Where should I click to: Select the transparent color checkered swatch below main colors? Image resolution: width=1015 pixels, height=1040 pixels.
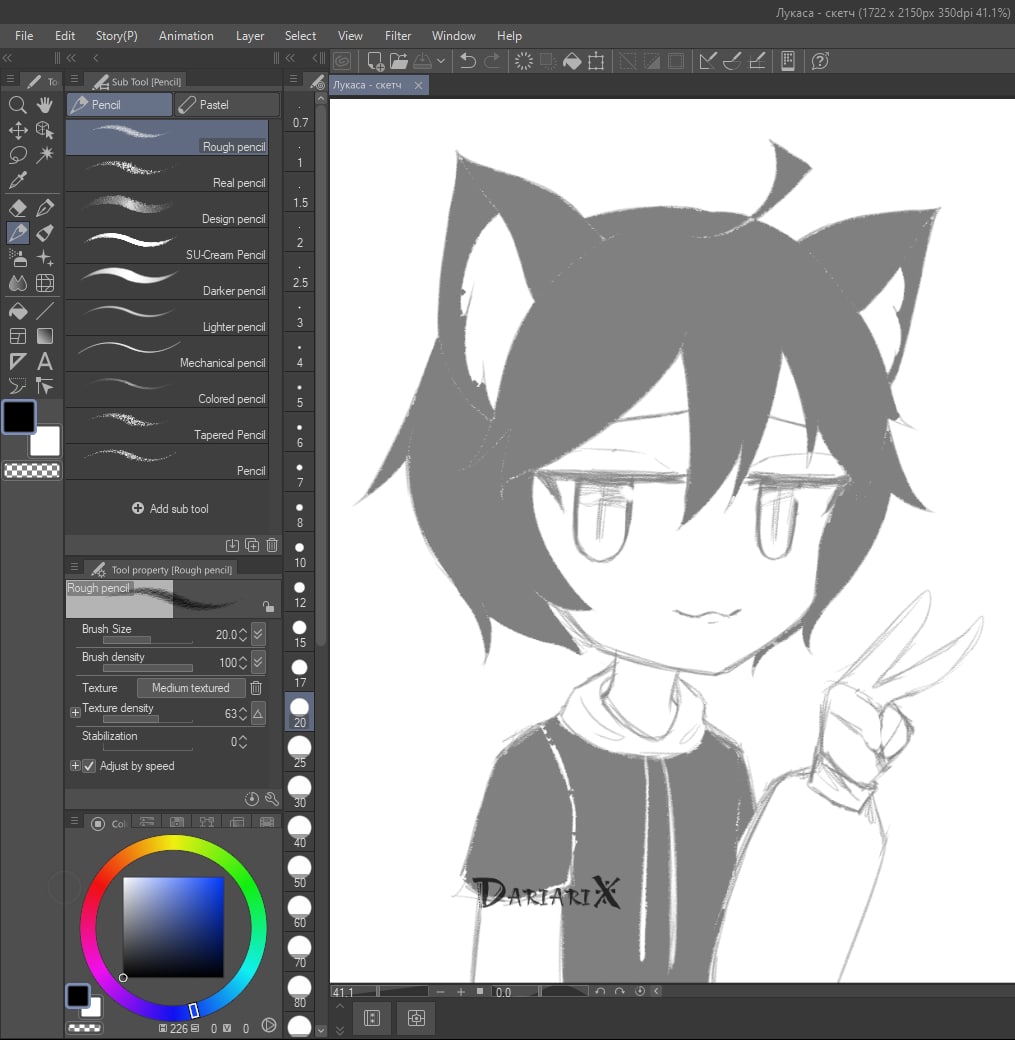[x=32, y=470]
